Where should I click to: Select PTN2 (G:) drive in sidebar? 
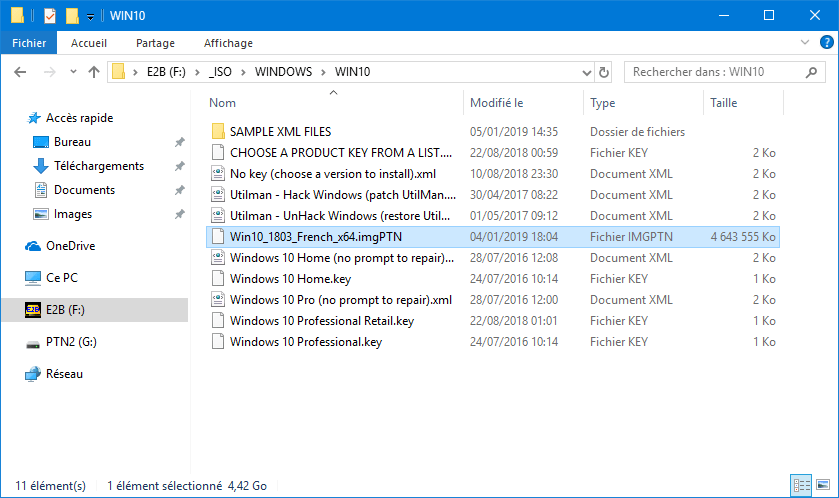(x=71, y=342)
